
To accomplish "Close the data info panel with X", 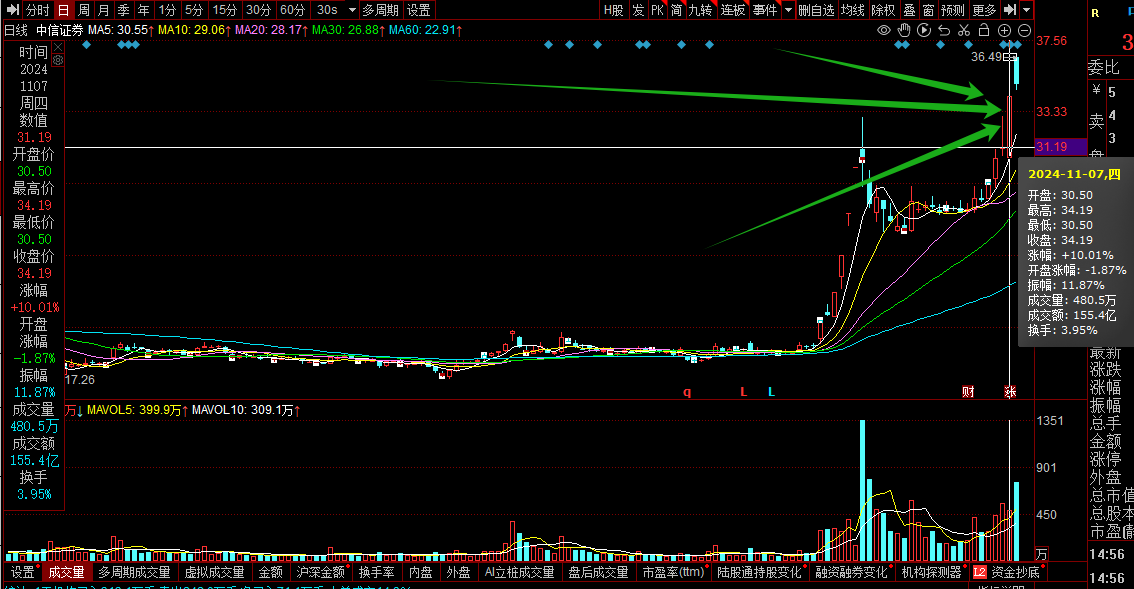I will (x=58, y=48).
